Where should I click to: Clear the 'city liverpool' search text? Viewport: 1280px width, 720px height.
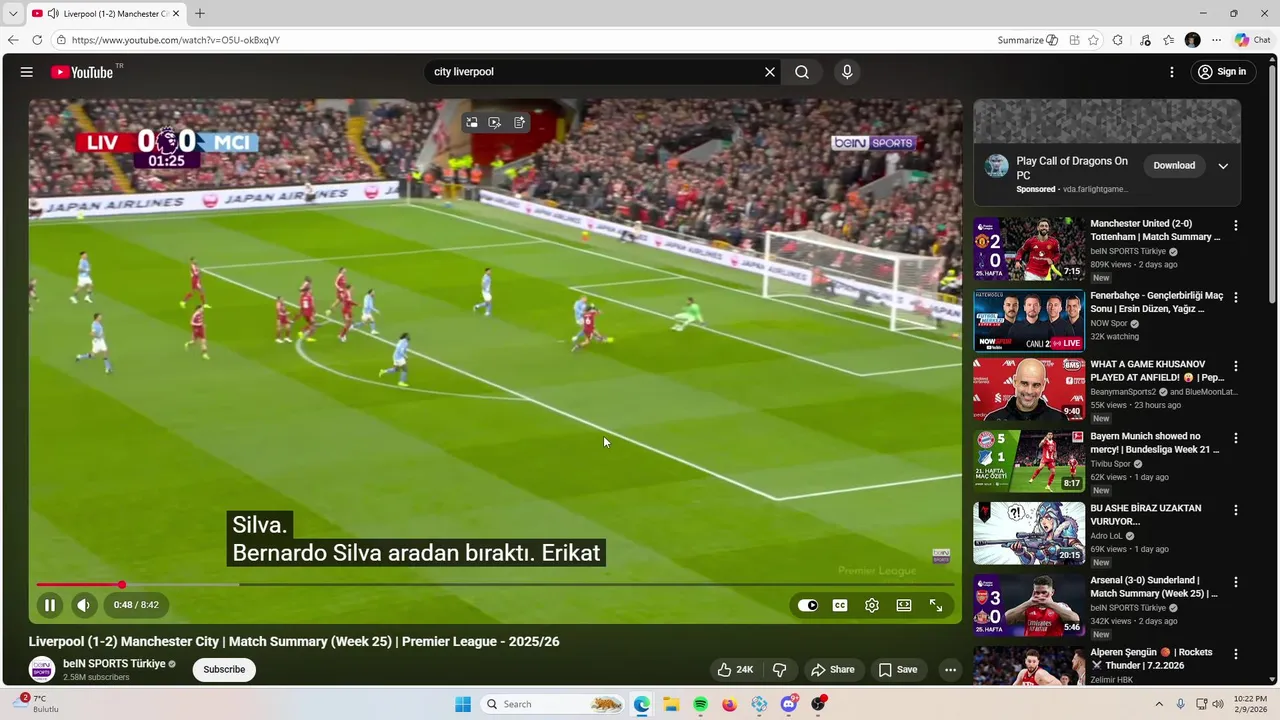click(770, 72)
